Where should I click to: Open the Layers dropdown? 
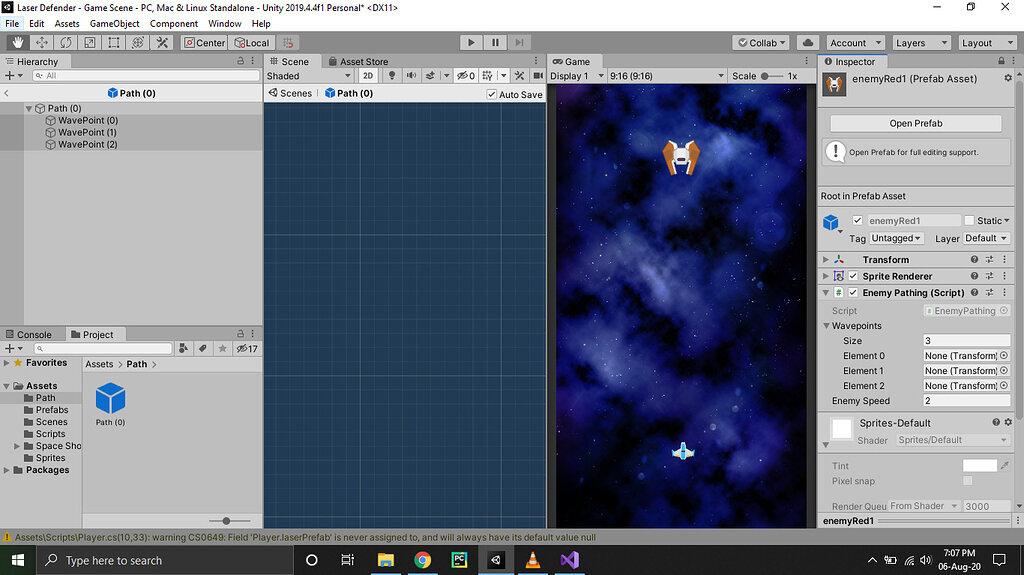pos(921,43)
